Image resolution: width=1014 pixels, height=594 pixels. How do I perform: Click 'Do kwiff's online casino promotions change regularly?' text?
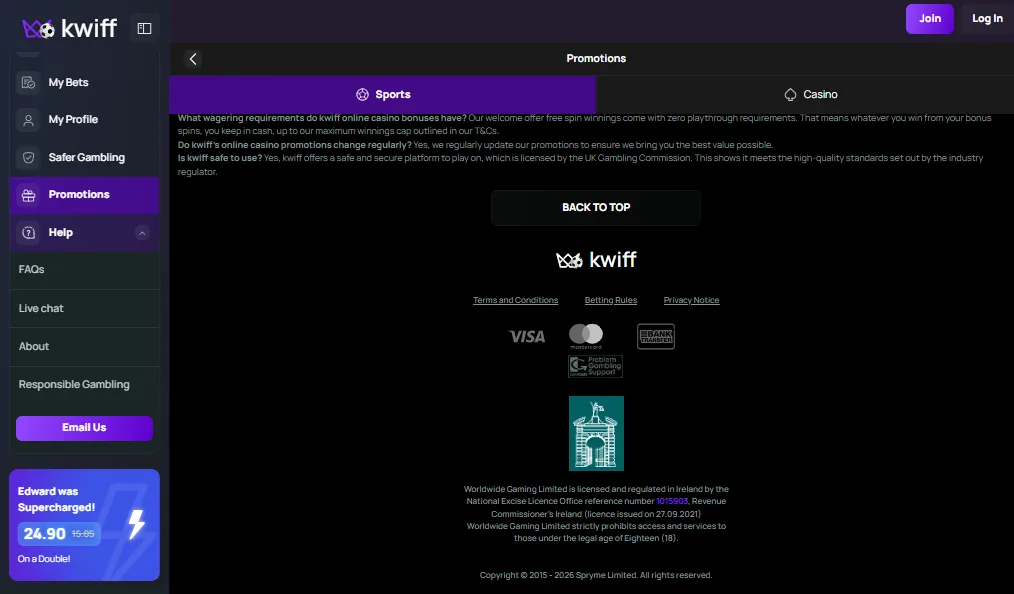click(294, 145)
